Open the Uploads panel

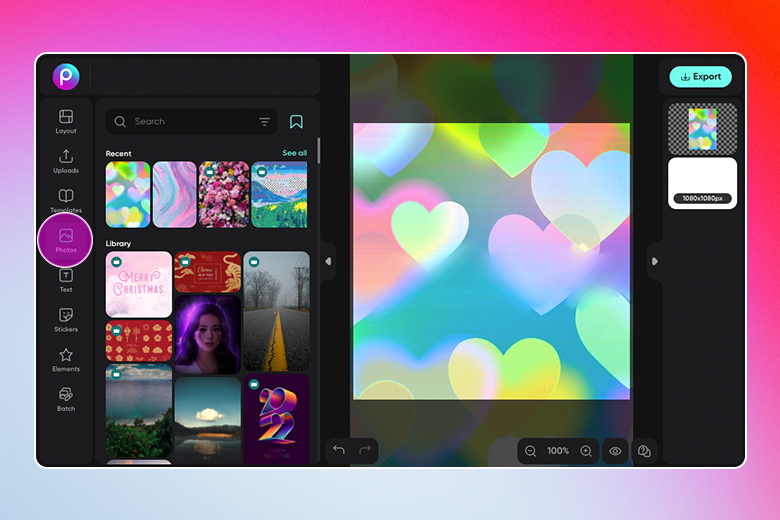point(66,161)
